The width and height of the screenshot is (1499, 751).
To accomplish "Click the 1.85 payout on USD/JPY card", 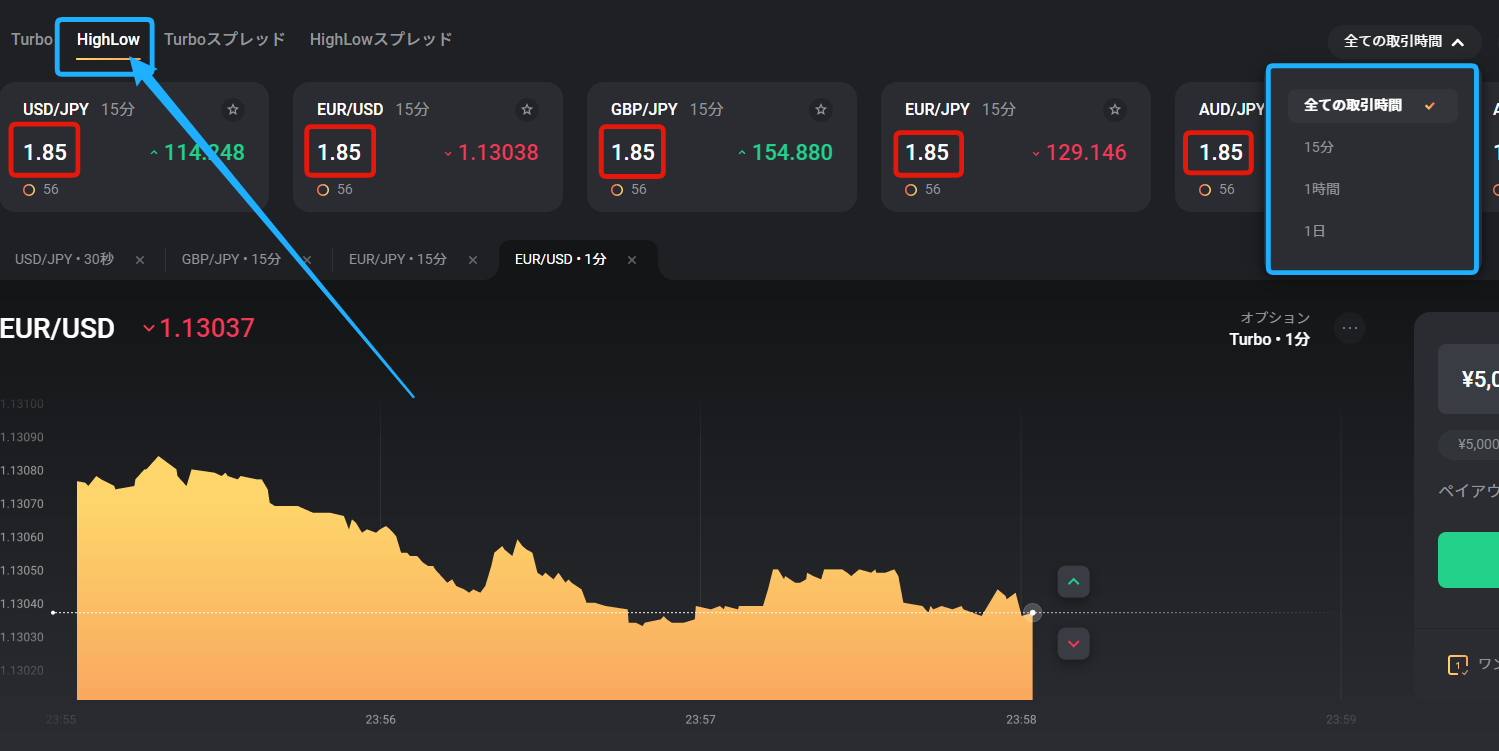I will [x=45, y=153].
